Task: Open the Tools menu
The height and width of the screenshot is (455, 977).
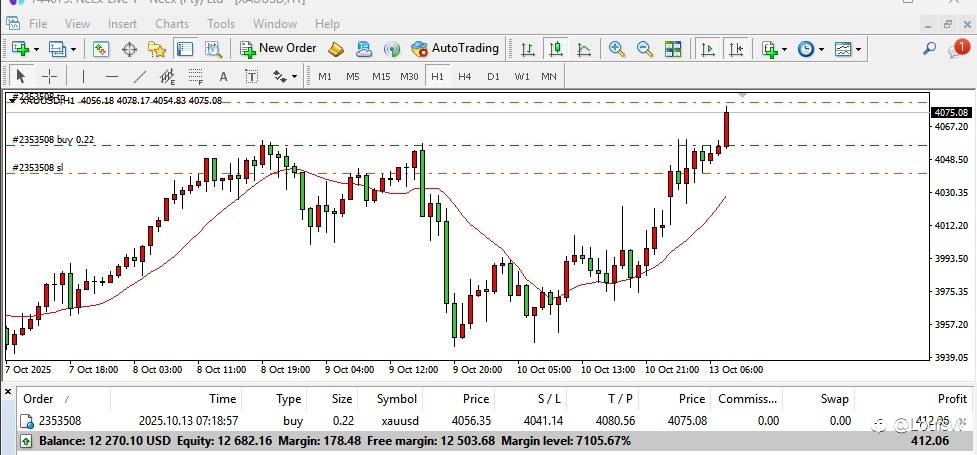Action: click(x=221, y=24)
